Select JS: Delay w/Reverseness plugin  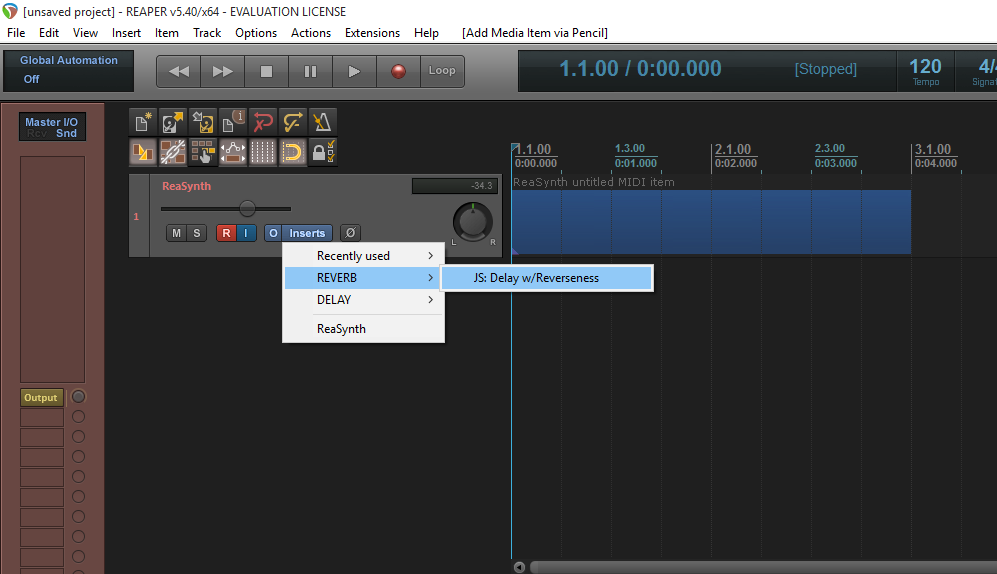[547, 278]
